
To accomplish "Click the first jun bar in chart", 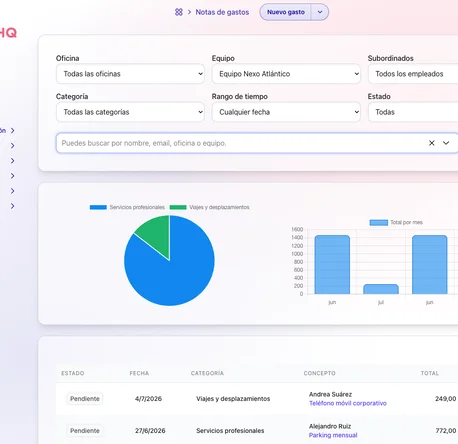I will coord(332,265).
